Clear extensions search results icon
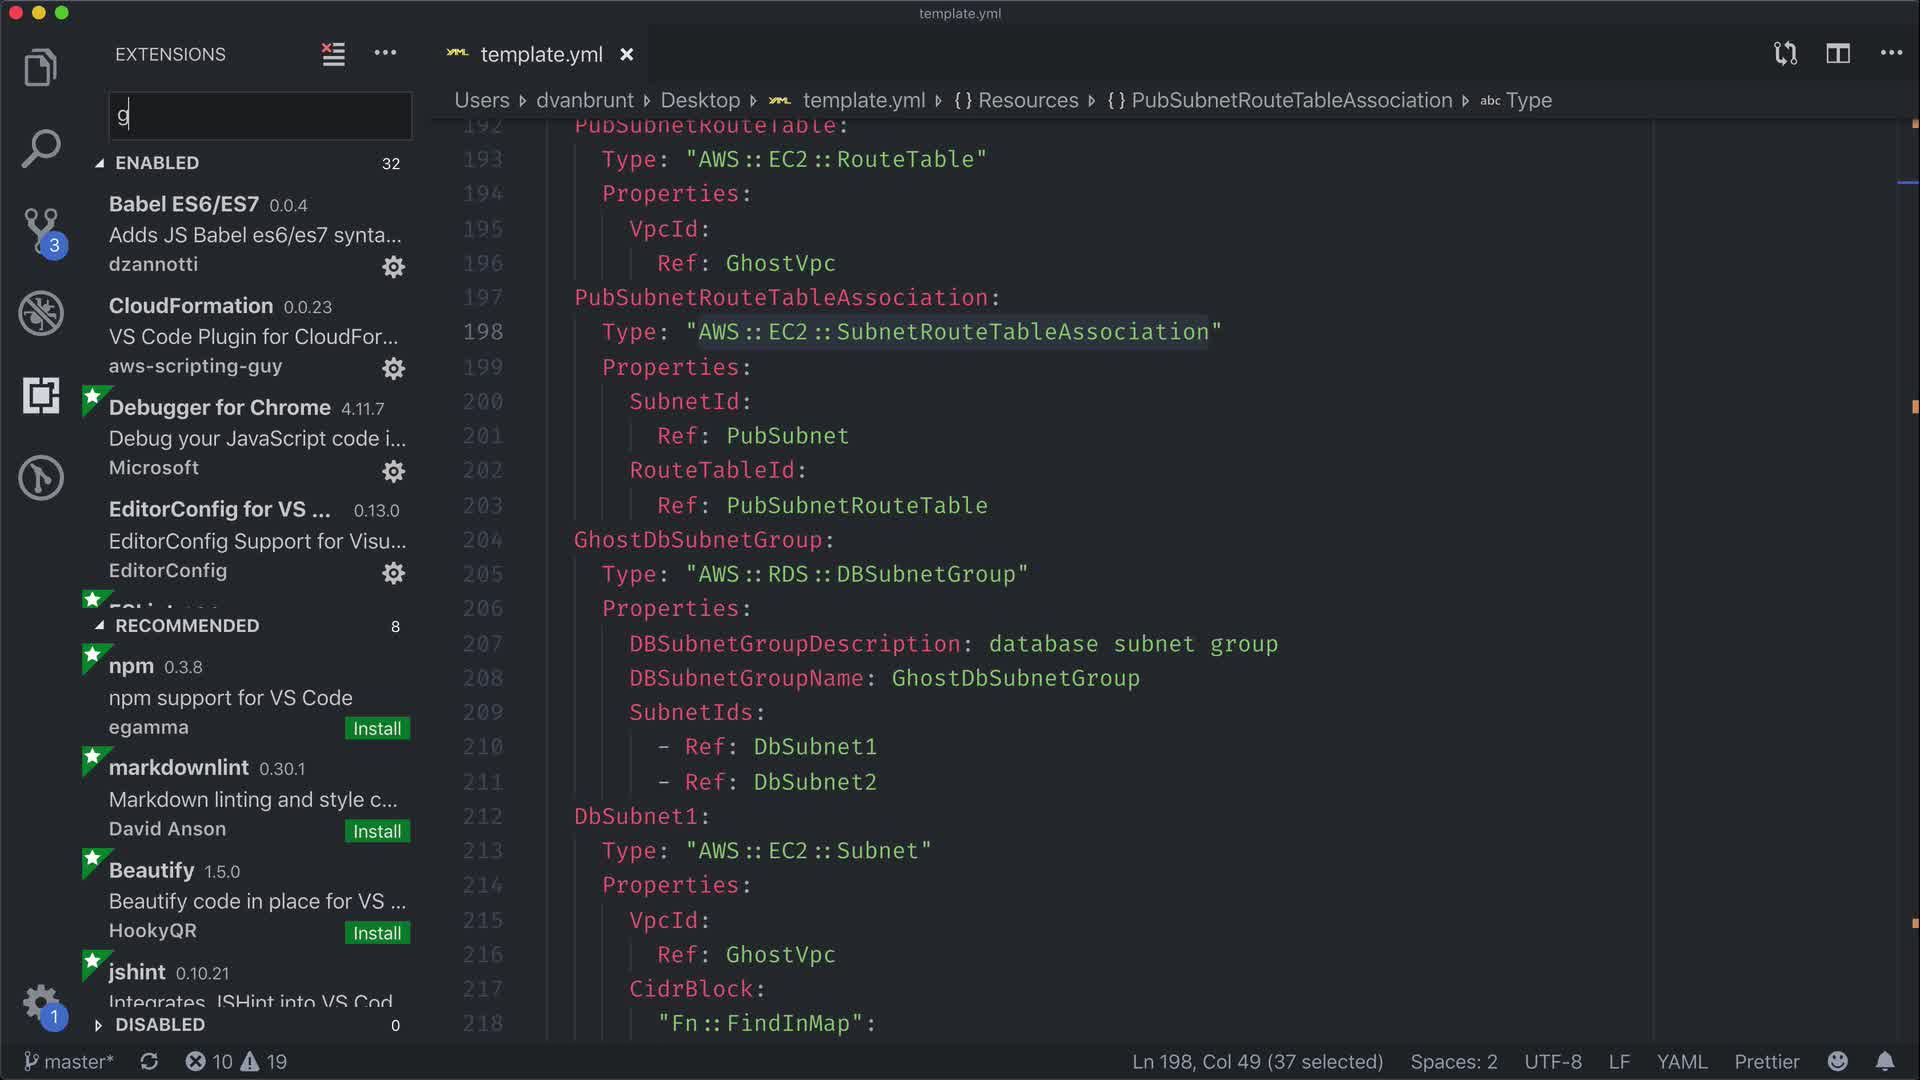The width and height of the screenshot is (1920, 1080). 333,54
